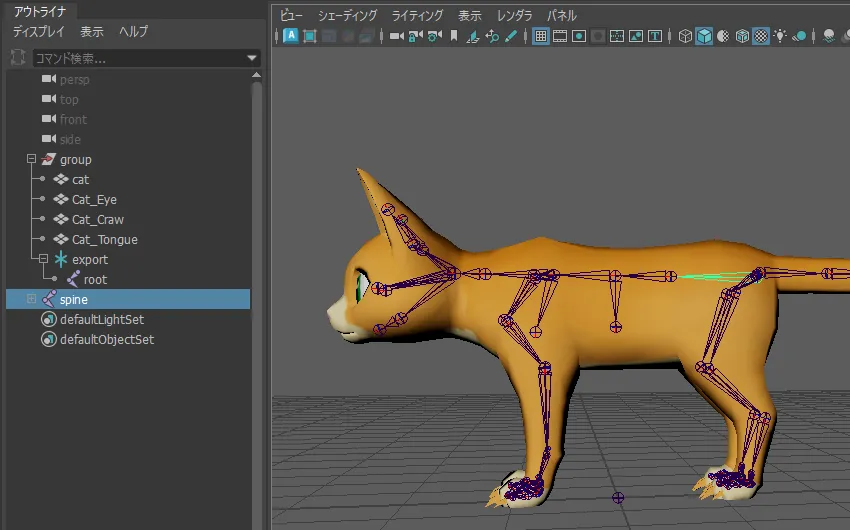Toggle the Film Gate icon
Screen dimensions: 850x530
560,36
